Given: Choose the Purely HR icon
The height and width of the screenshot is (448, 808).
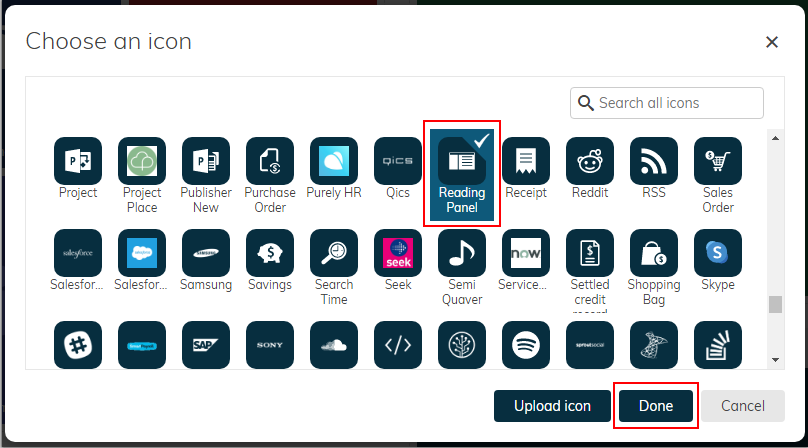Looking at the screenshot, I should tap(333, 161).
